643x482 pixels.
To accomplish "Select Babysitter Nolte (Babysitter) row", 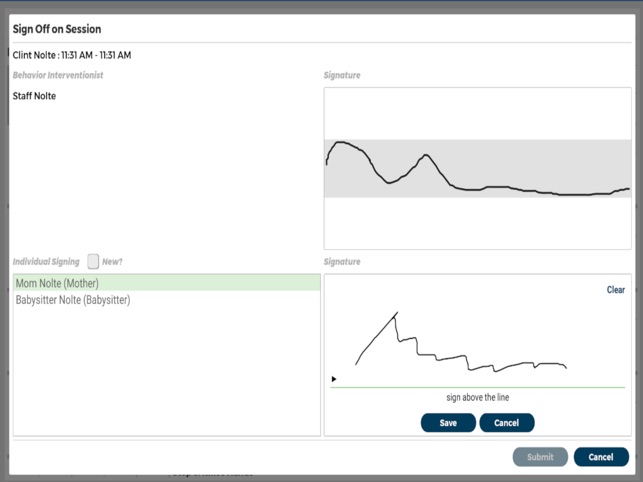I will [x=167, y=300].
